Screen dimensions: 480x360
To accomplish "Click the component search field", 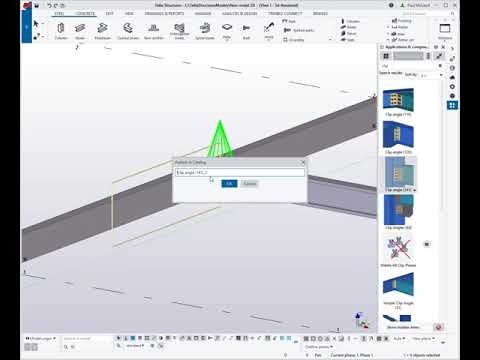I will (410, 66).
